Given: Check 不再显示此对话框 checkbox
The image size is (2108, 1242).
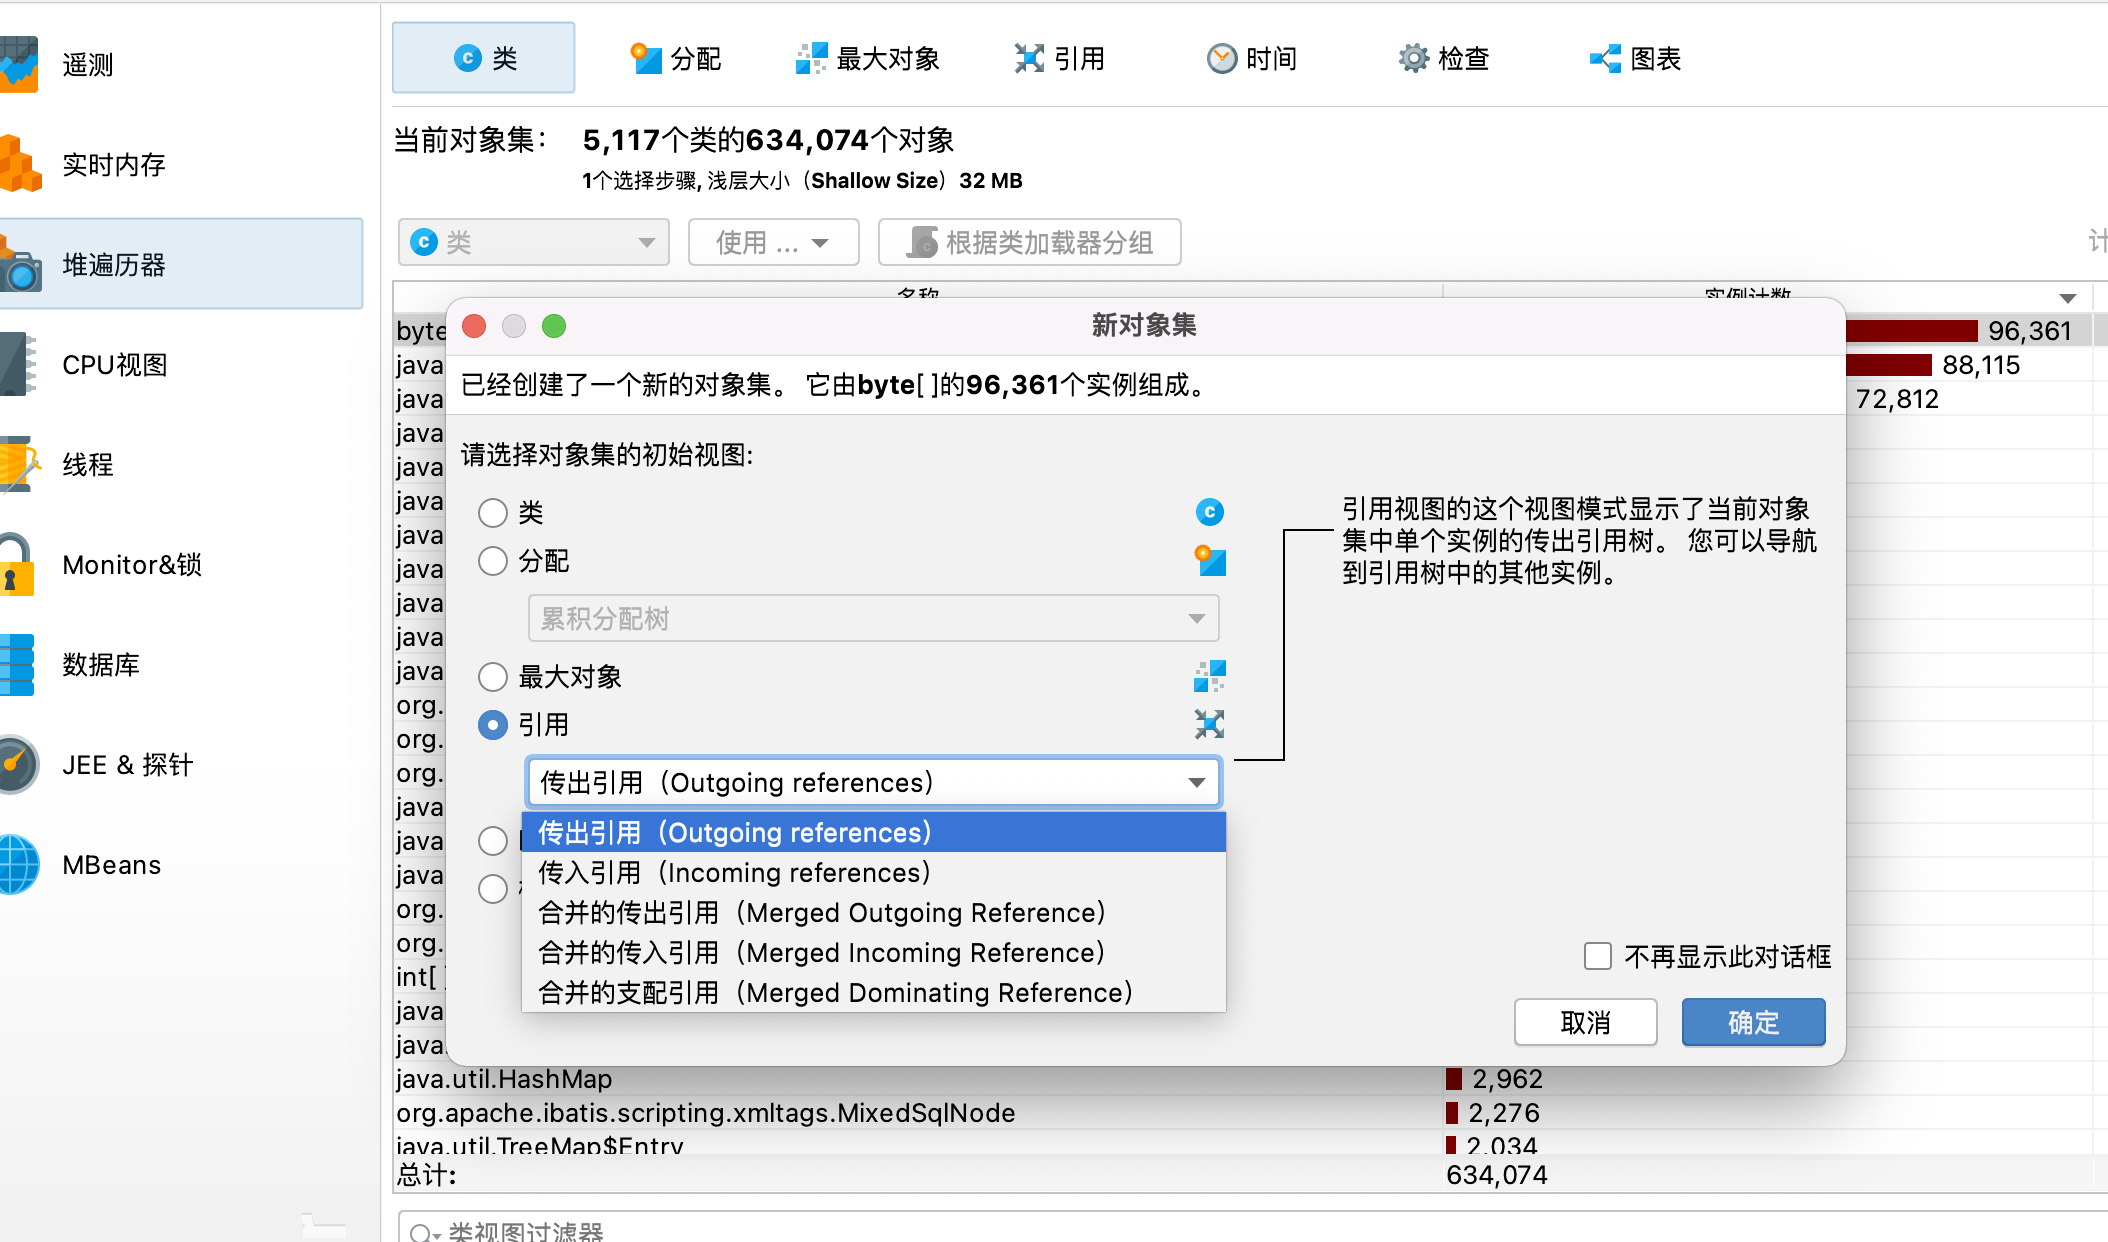Looking at the screenshot, I should click(x=1598, y=957).
